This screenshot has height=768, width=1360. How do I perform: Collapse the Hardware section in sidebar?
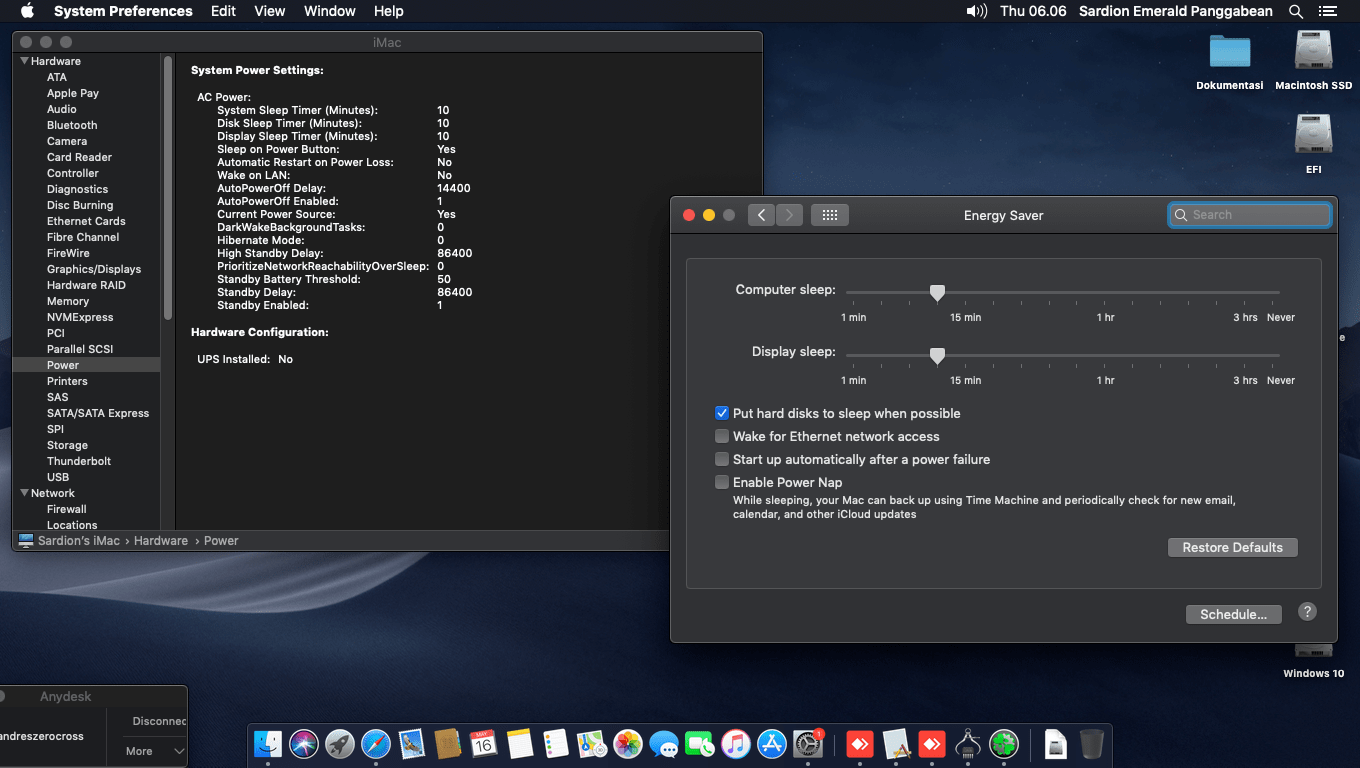[24, 61]
